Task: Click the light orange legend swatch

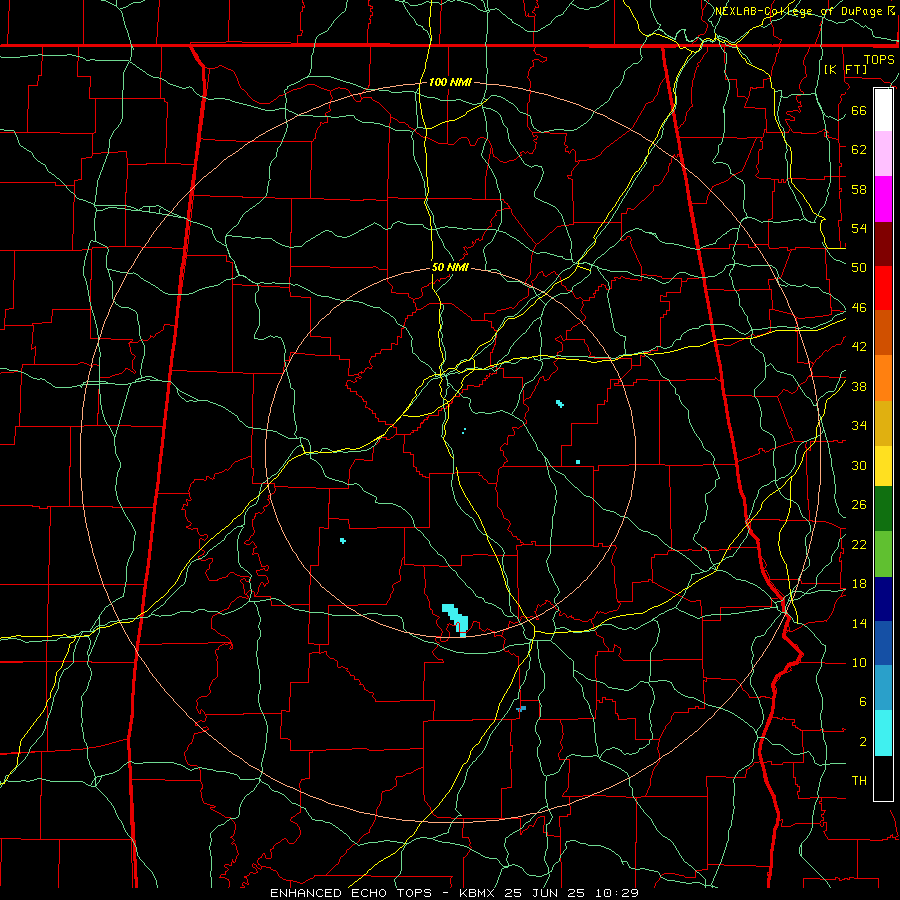Action: coord(883,378)
